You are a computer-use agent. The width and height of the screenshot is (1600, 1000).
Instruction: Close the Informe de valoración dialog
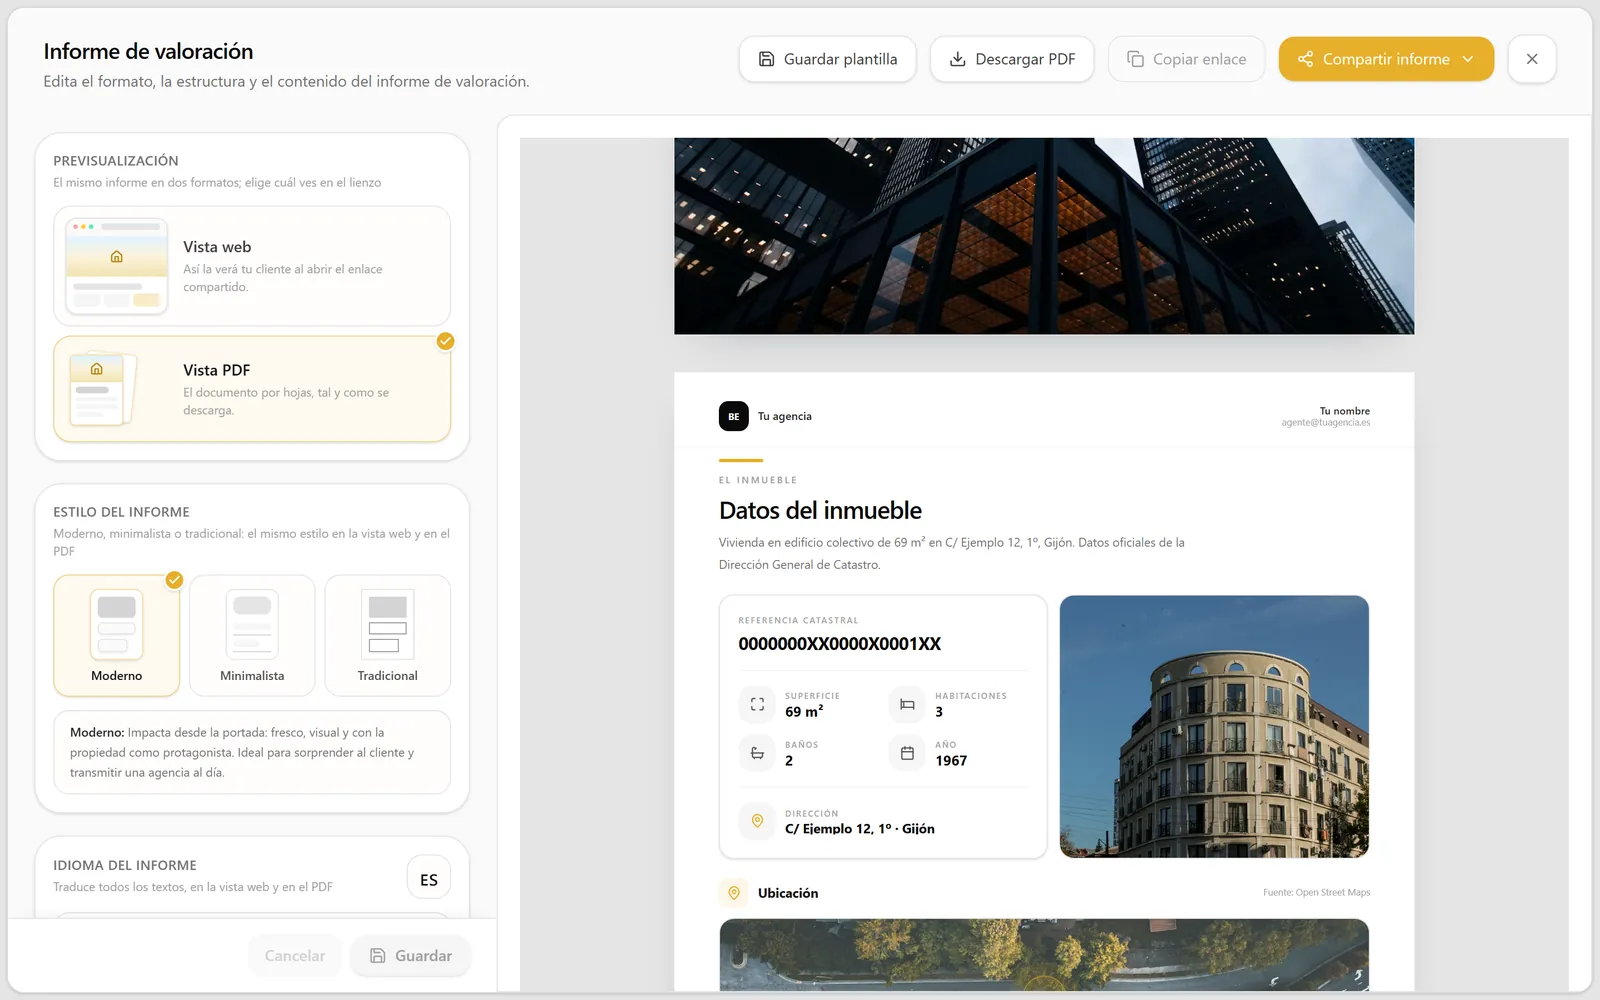[1532, 59]
